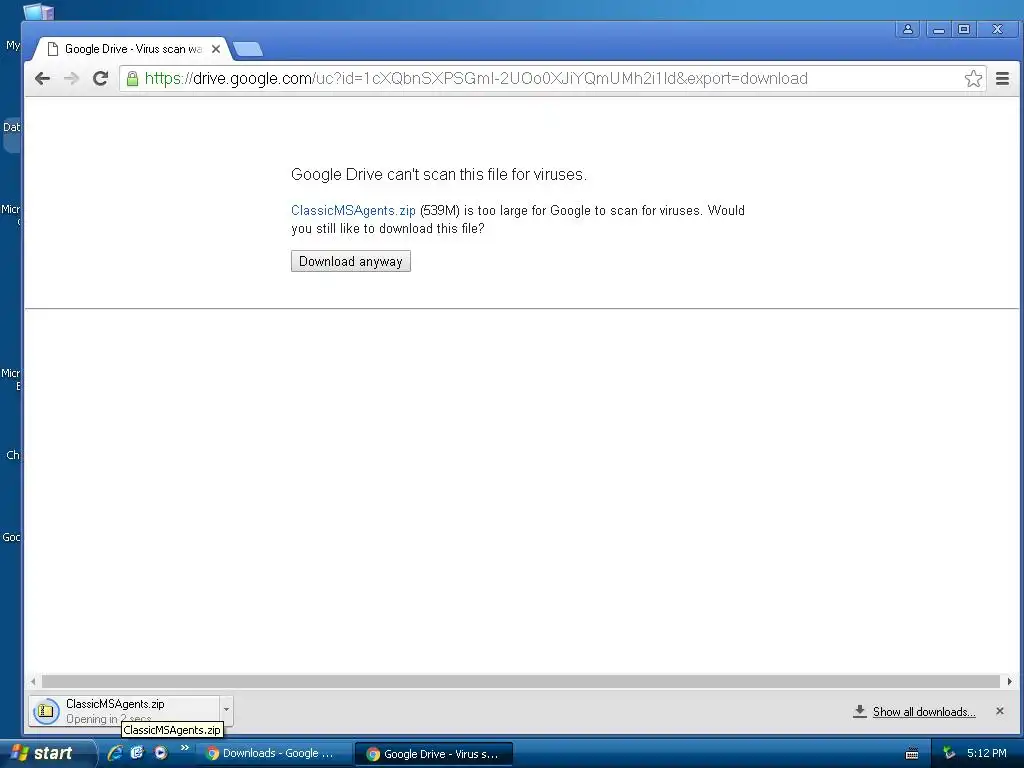Expand the download item dropdown arrow

point(226,709)
